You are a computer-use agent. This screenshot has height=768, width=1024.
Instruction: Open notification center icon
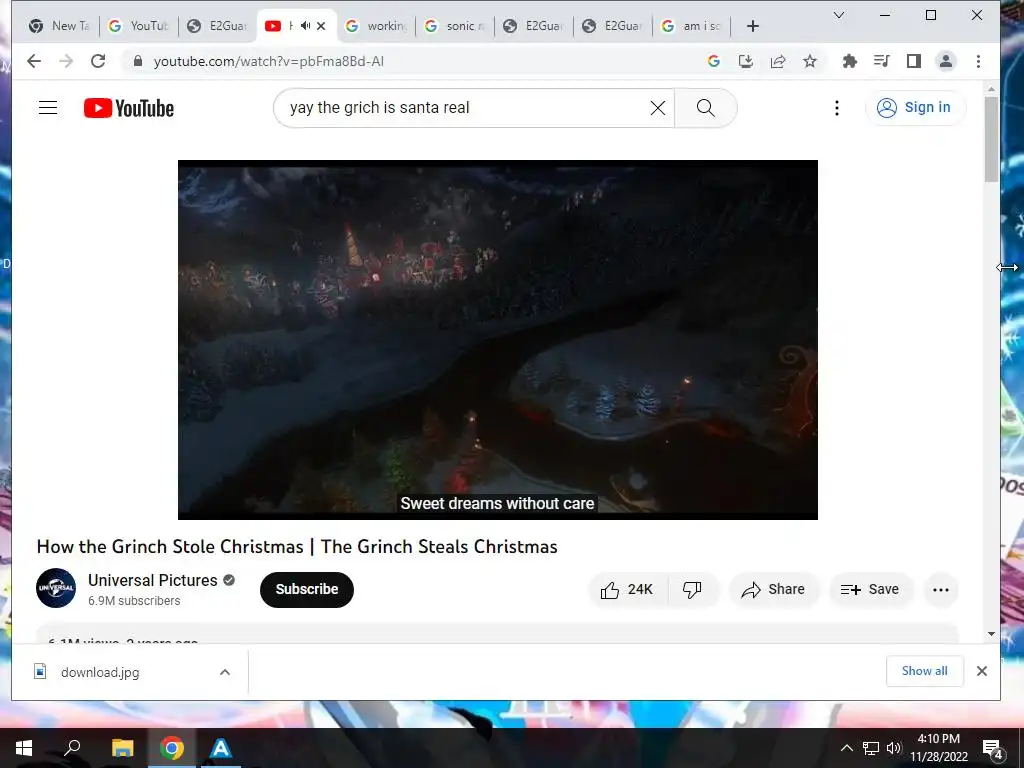click(992, 749)
